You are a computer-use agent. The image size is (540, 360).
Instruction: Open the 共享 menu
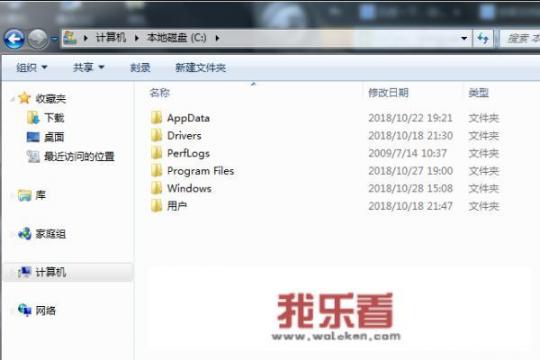[x=89, y=67]
